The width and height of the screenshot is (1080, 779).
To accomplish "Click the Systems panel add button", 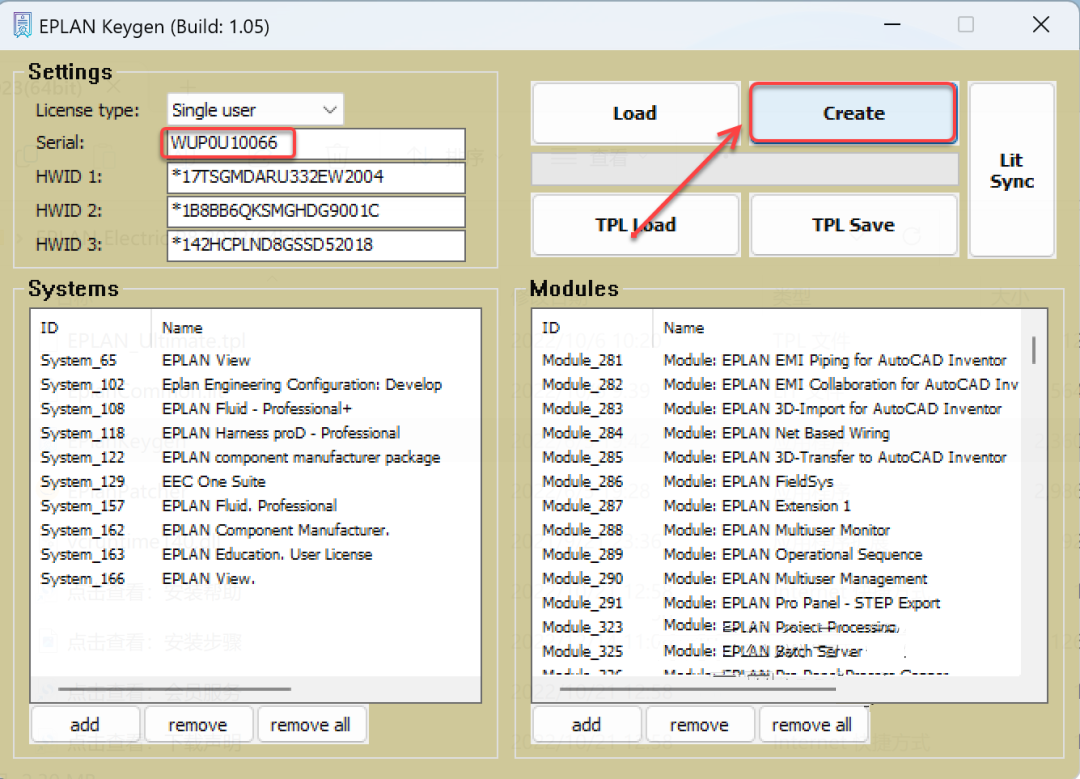I will point(85,724).
